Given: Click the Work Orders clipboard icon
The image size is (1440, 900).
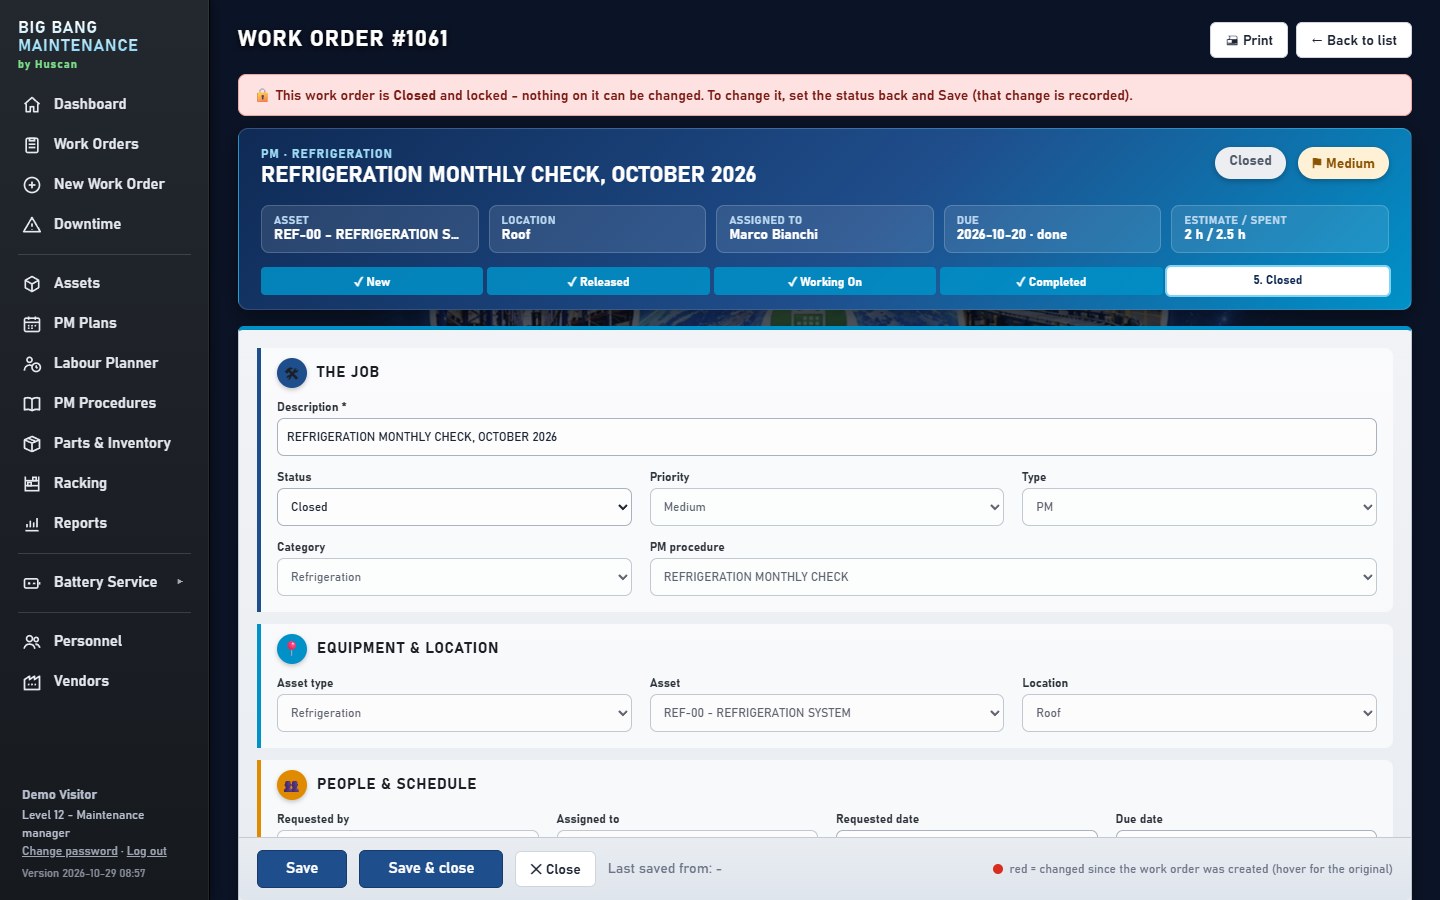Looking at the screenshot, I should click(32, 144).
